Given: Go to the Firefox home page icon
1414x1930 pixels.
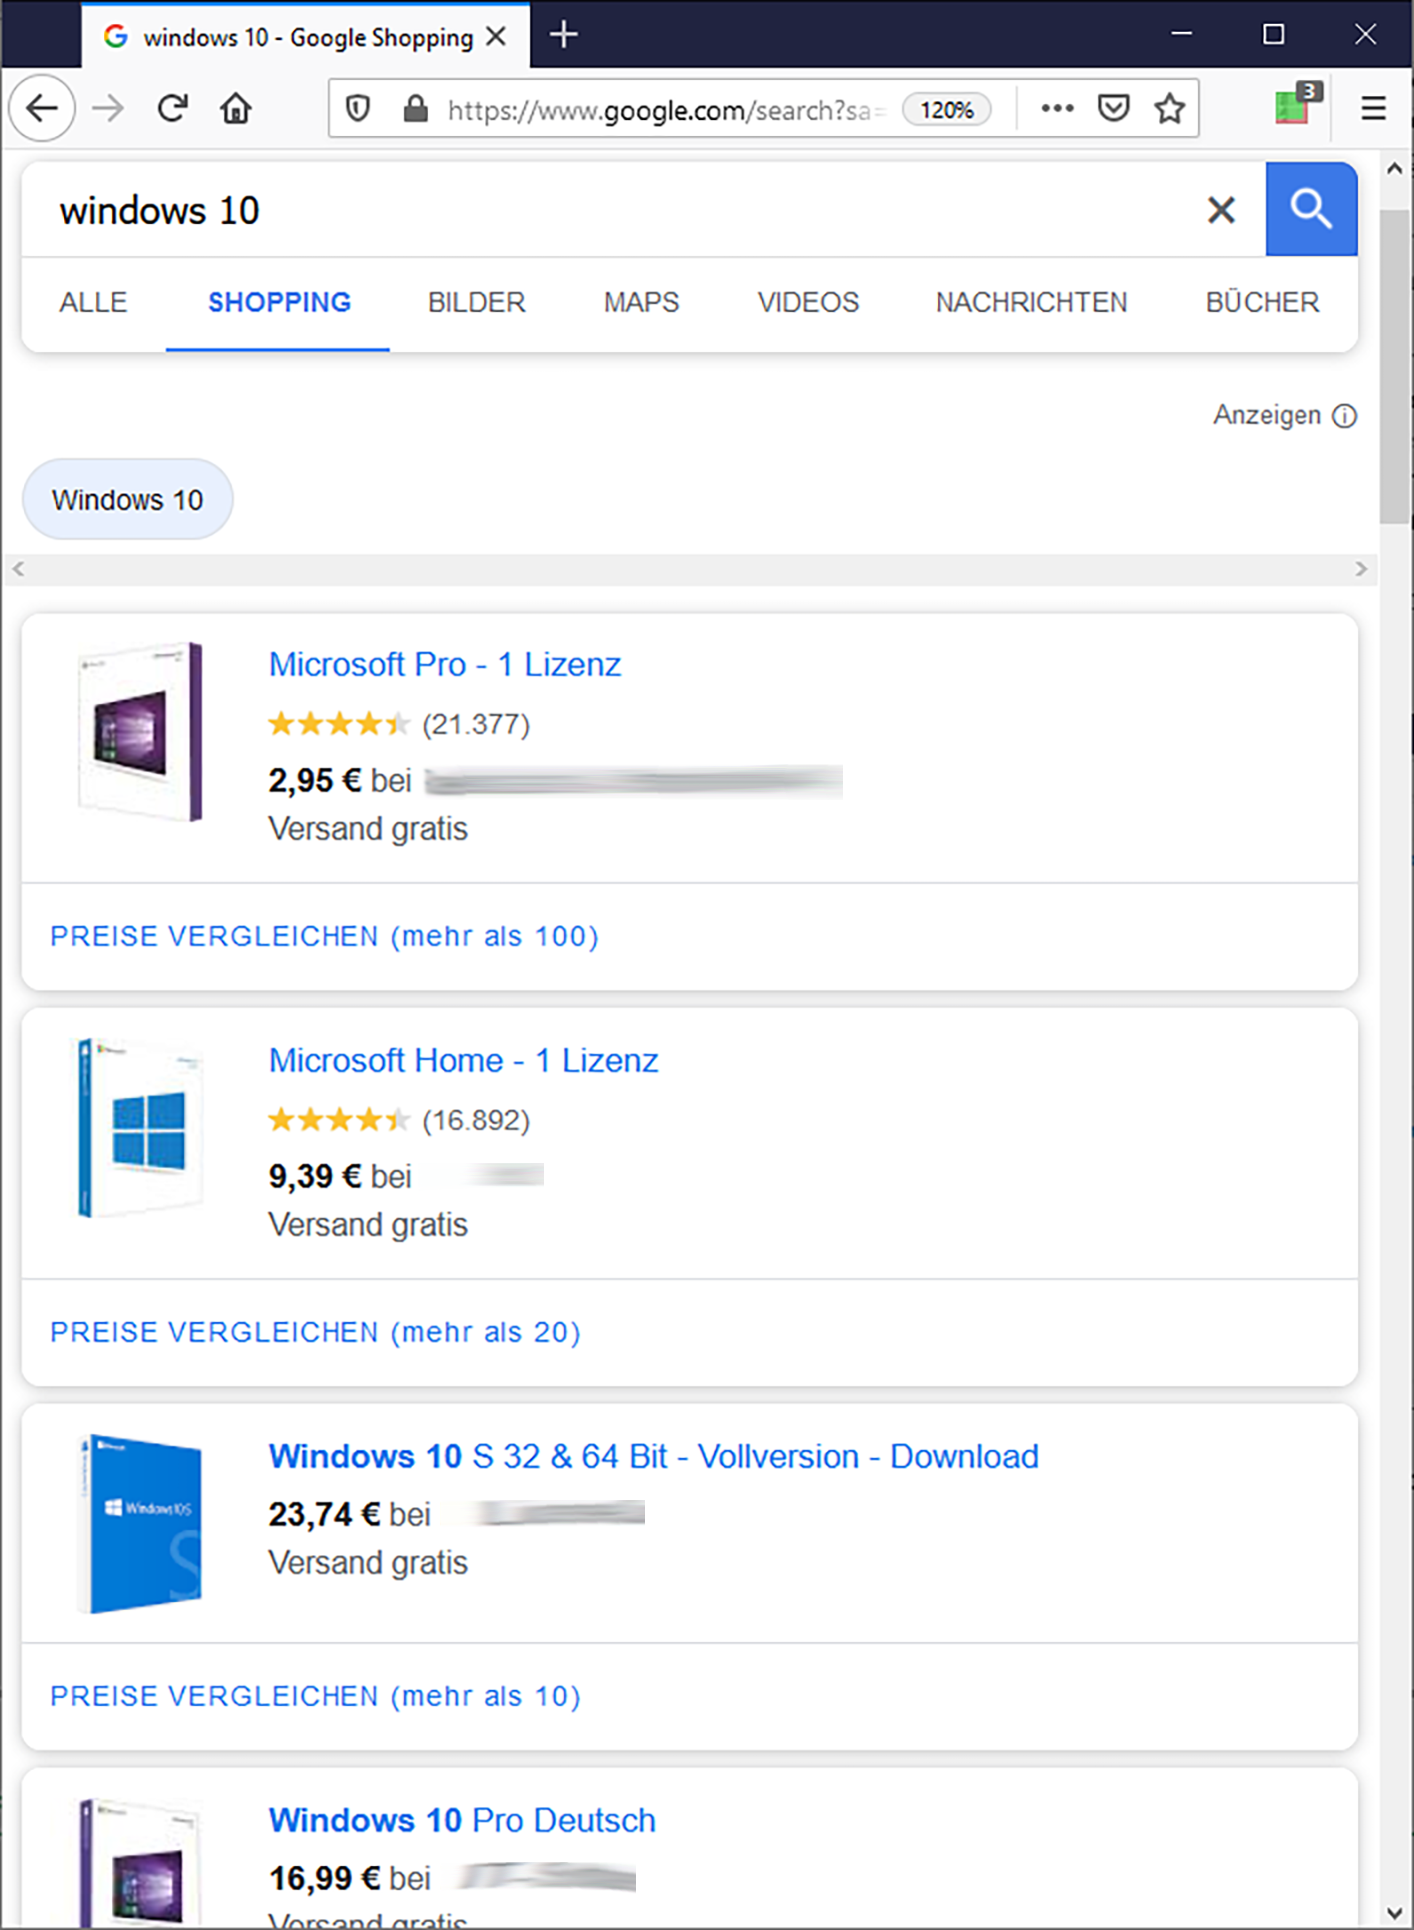Looking at the screenshot, I should 236,108.
